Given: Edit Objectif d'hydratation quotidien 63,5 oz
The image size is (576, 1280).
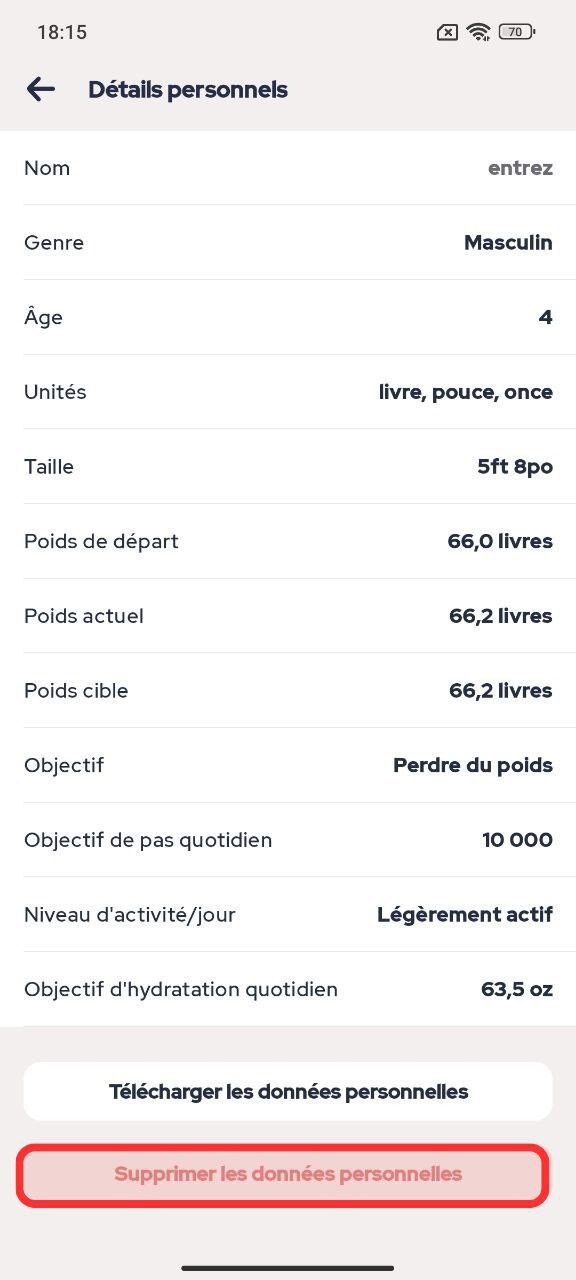Looking at the screenshot, I should pos(288,989).
